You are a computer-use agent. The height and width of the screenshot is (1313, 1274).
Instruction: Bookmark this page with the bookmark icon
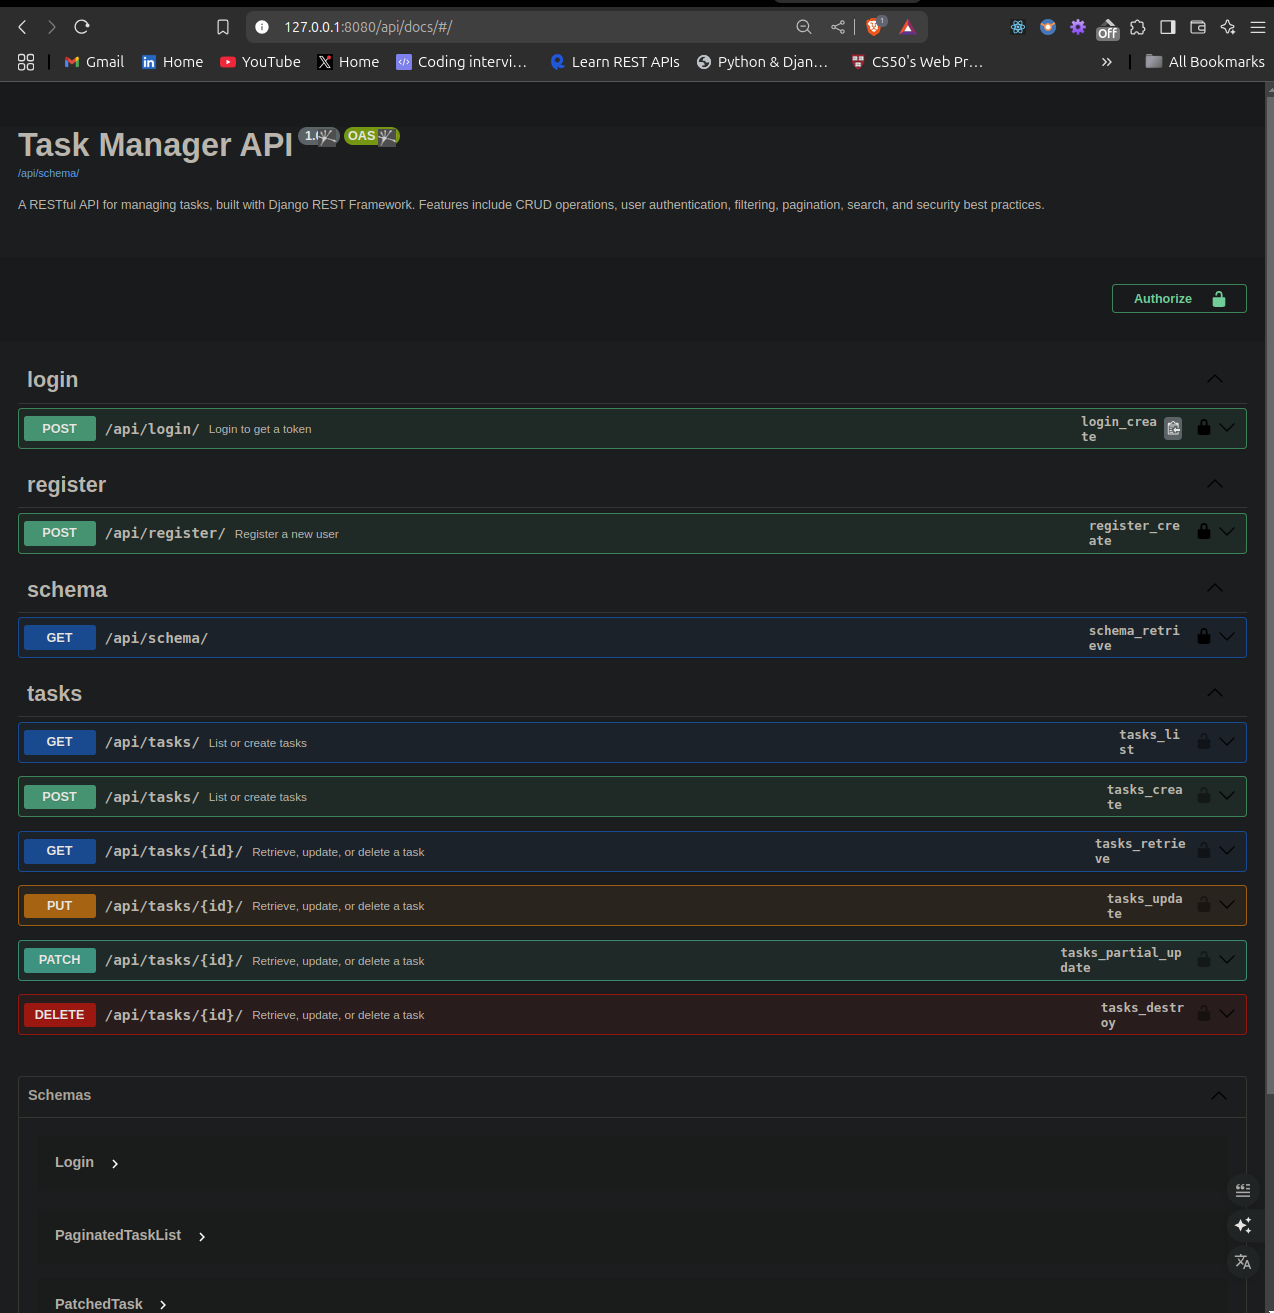pos(223,27)
